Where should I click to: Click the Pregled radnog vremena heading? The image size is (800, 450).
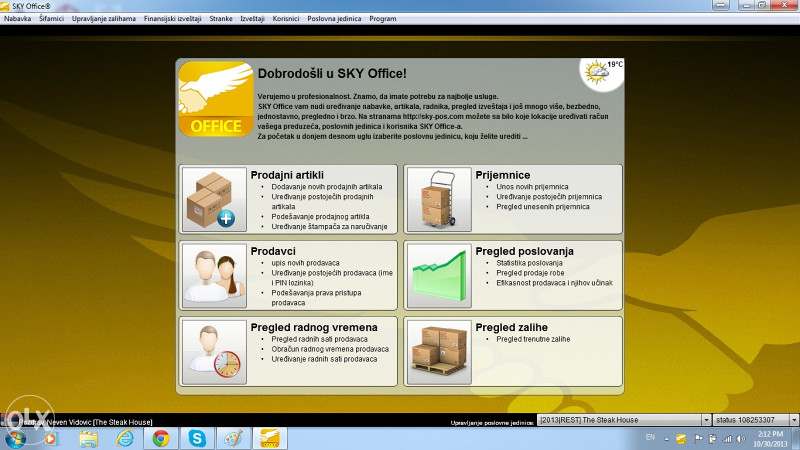tap(314, 328)
